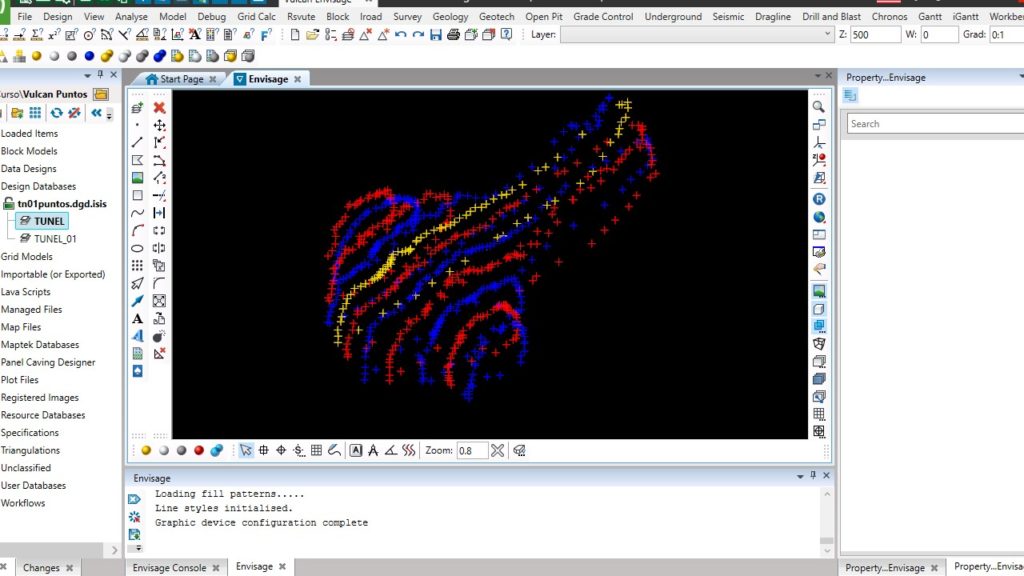1024x576 pixels.
Task: Choose the create line tool
Action: click(137, 142)
